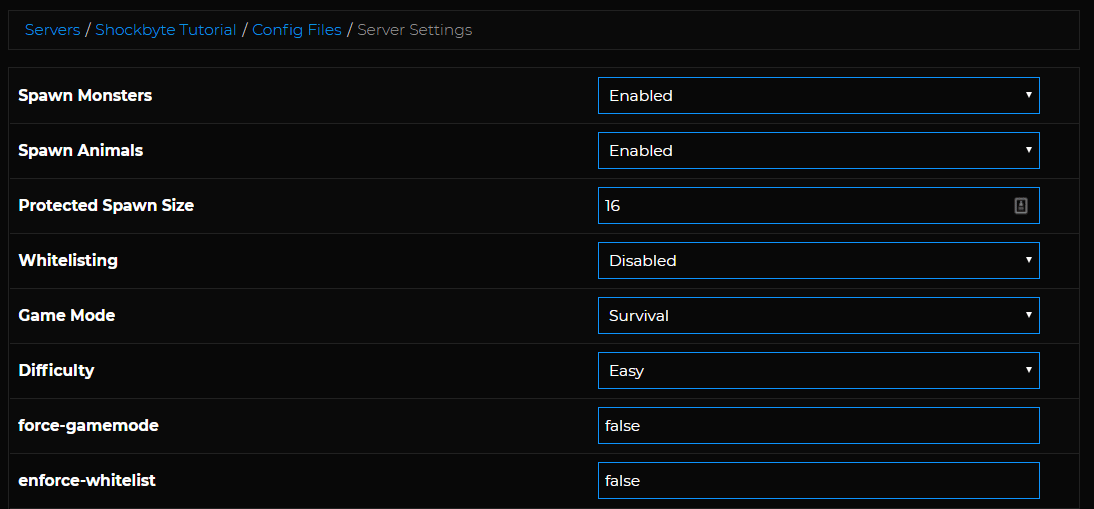Image resolution: width=1094 pixels, height=509 pixels.
Task: Change the Game Mode dropdown from Survival
Action: pyautogui.click(x=818, y=316)
